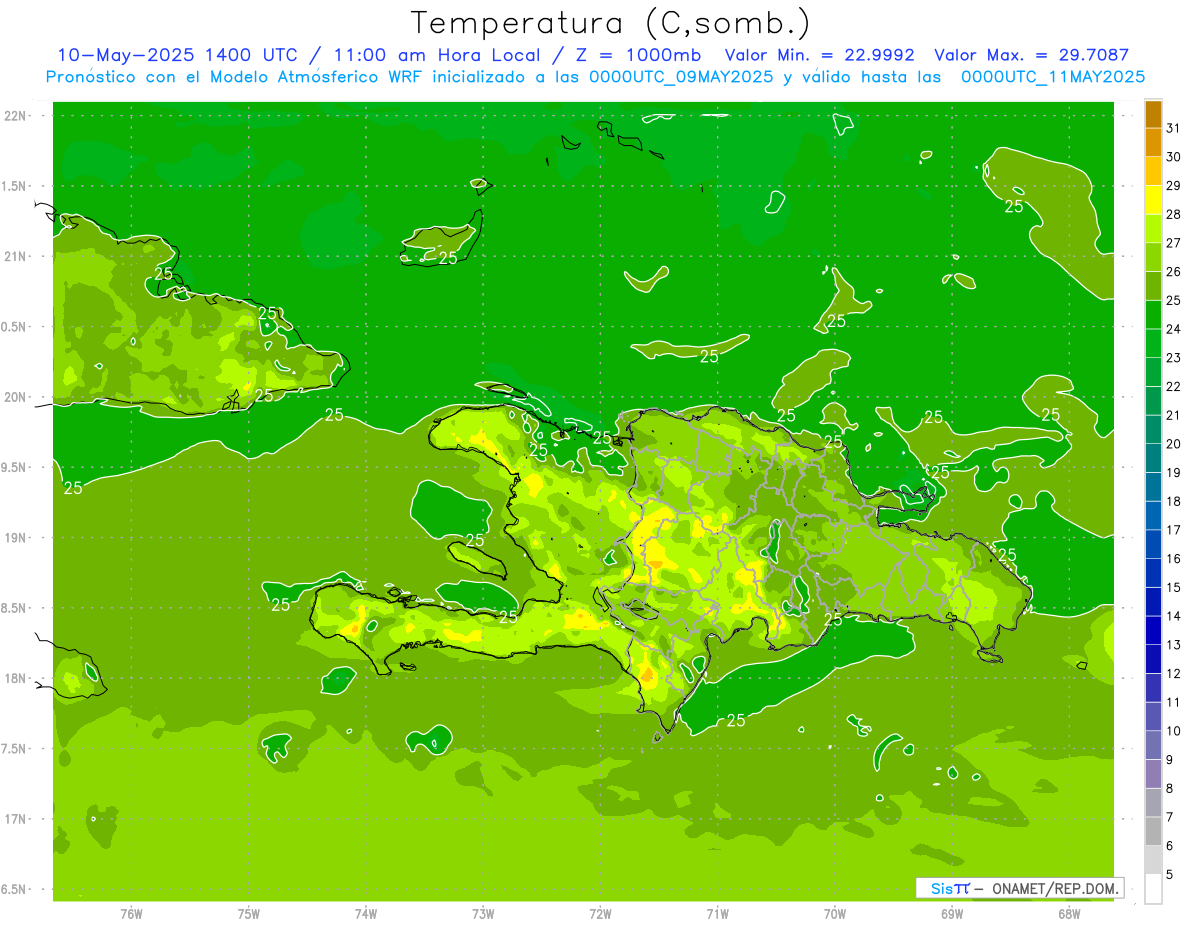Pick the gray swatch between 7 and 8
This screenshot has height=927, width=1200.
click(x=1153, y=803)
